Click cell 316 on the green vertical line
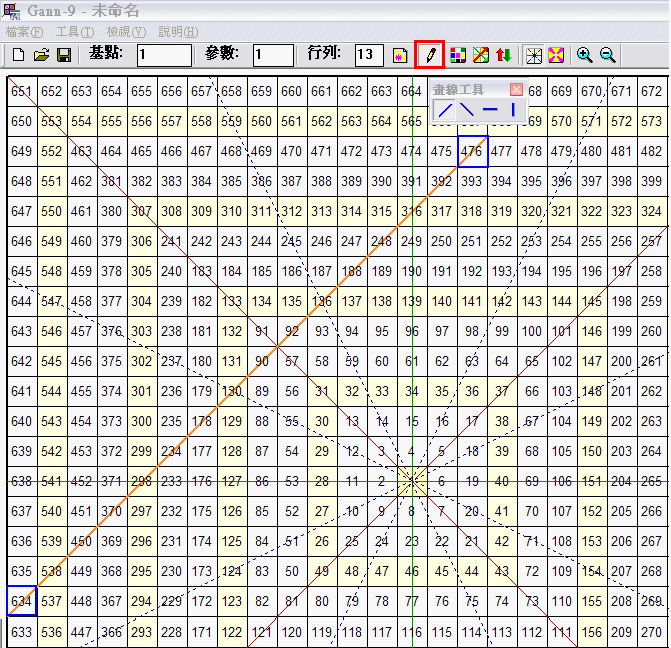The image size is (671, 648). pyautogui.click(x=412, y=211)
